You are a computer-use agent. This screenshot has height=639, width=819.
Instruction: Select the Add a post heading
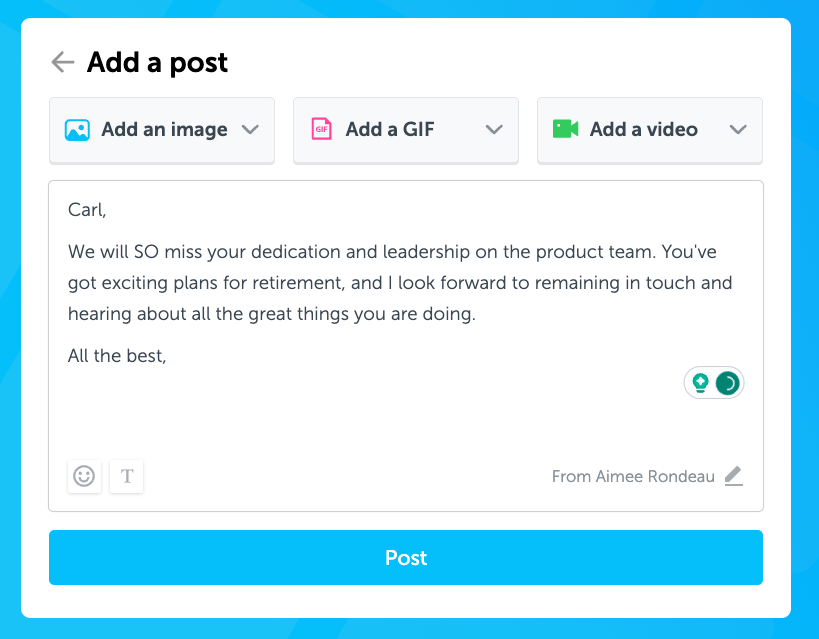coord(157,61)
